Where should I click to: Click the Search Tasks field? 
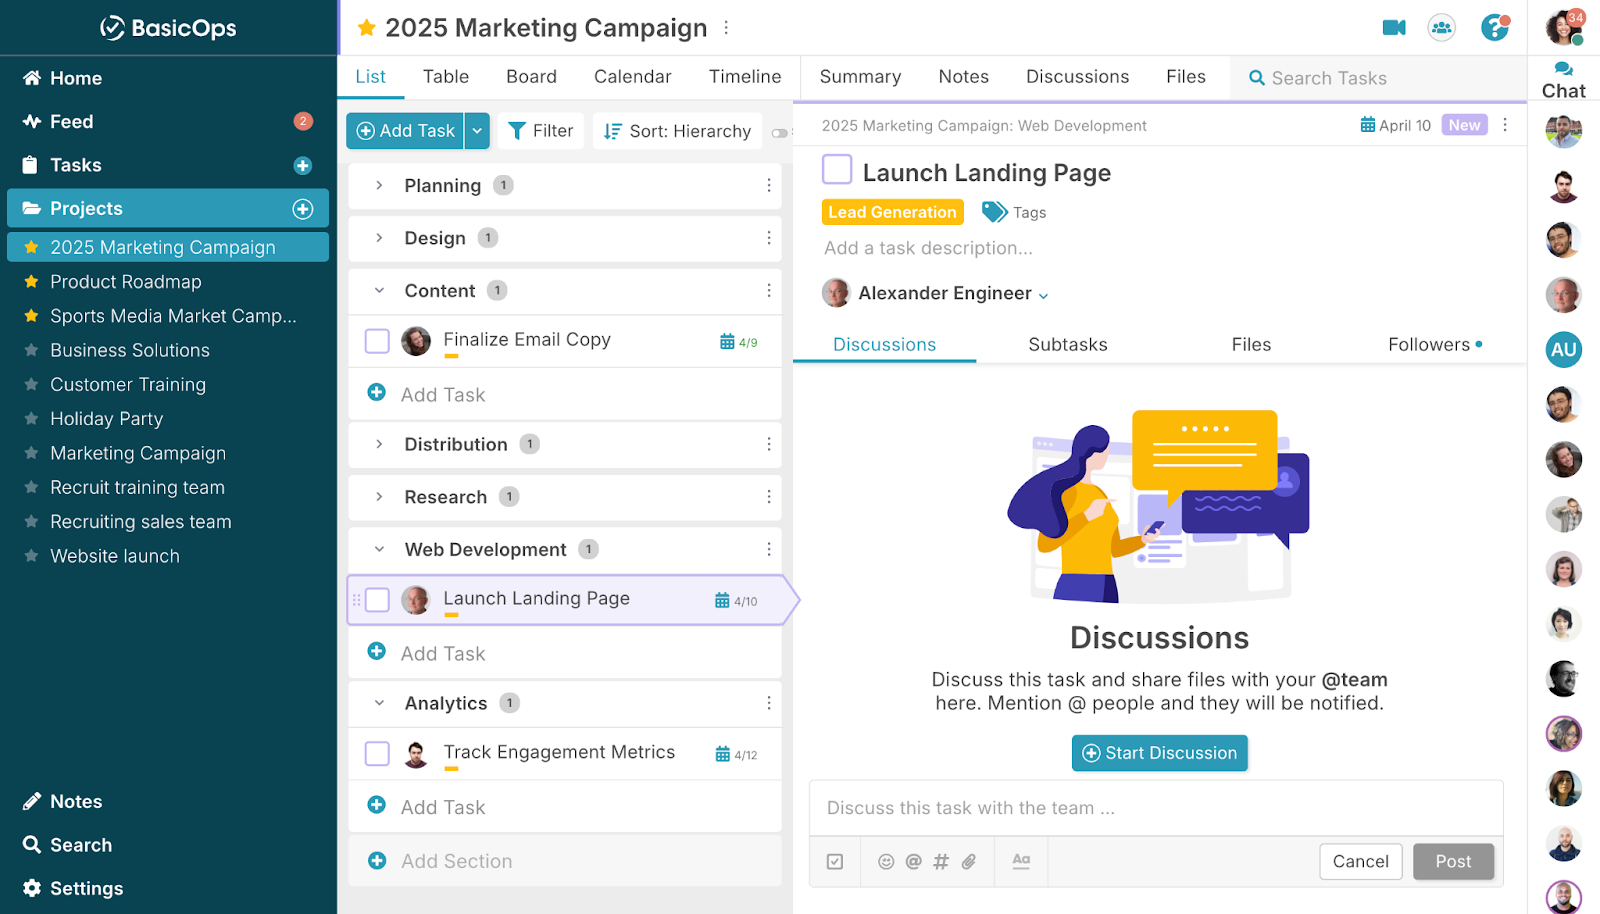1328,78
